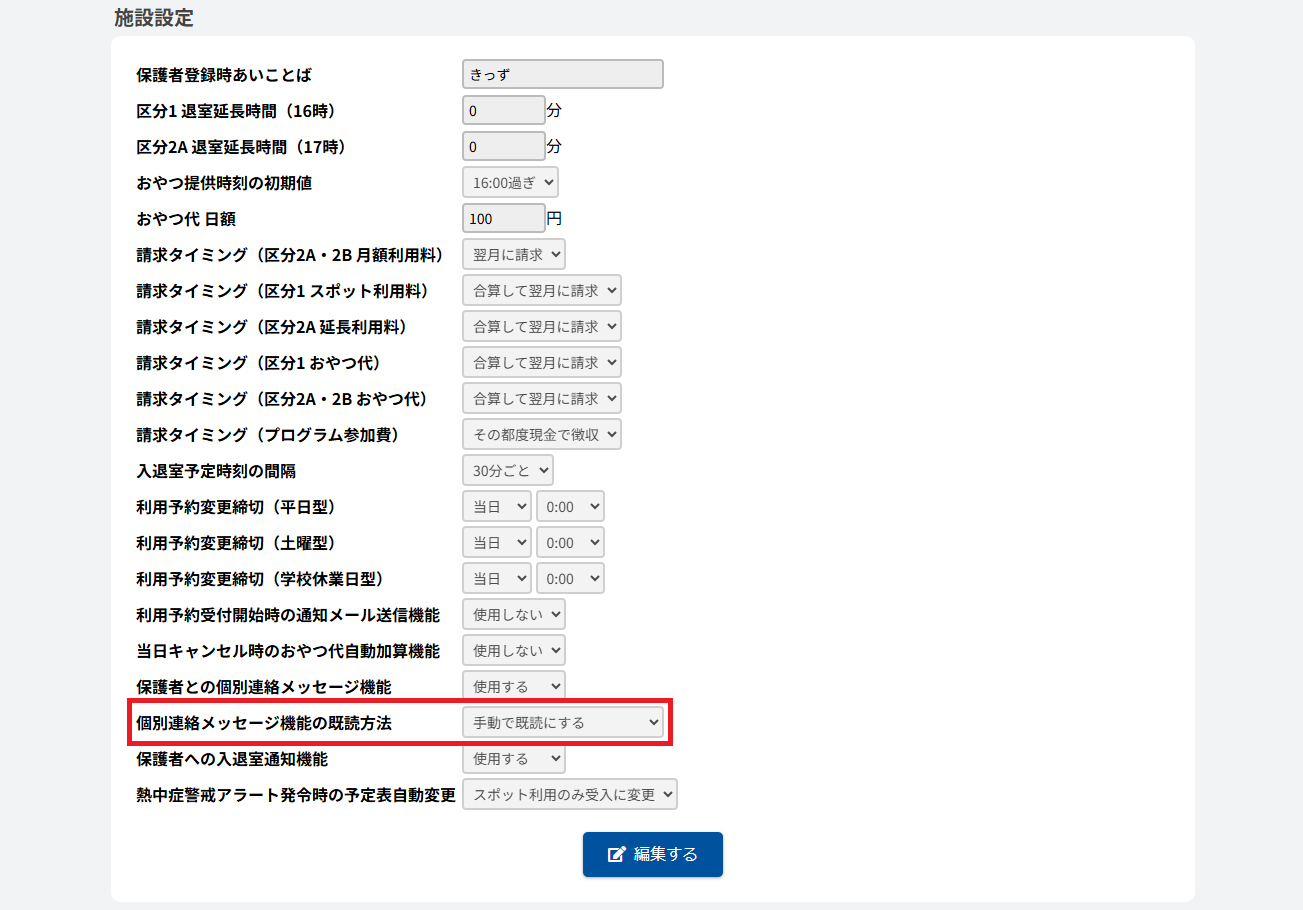Open 利用予約受付開始時の通知メール送信機能 dropdown
1303x910 pixels.
click(x=513, y=614)
